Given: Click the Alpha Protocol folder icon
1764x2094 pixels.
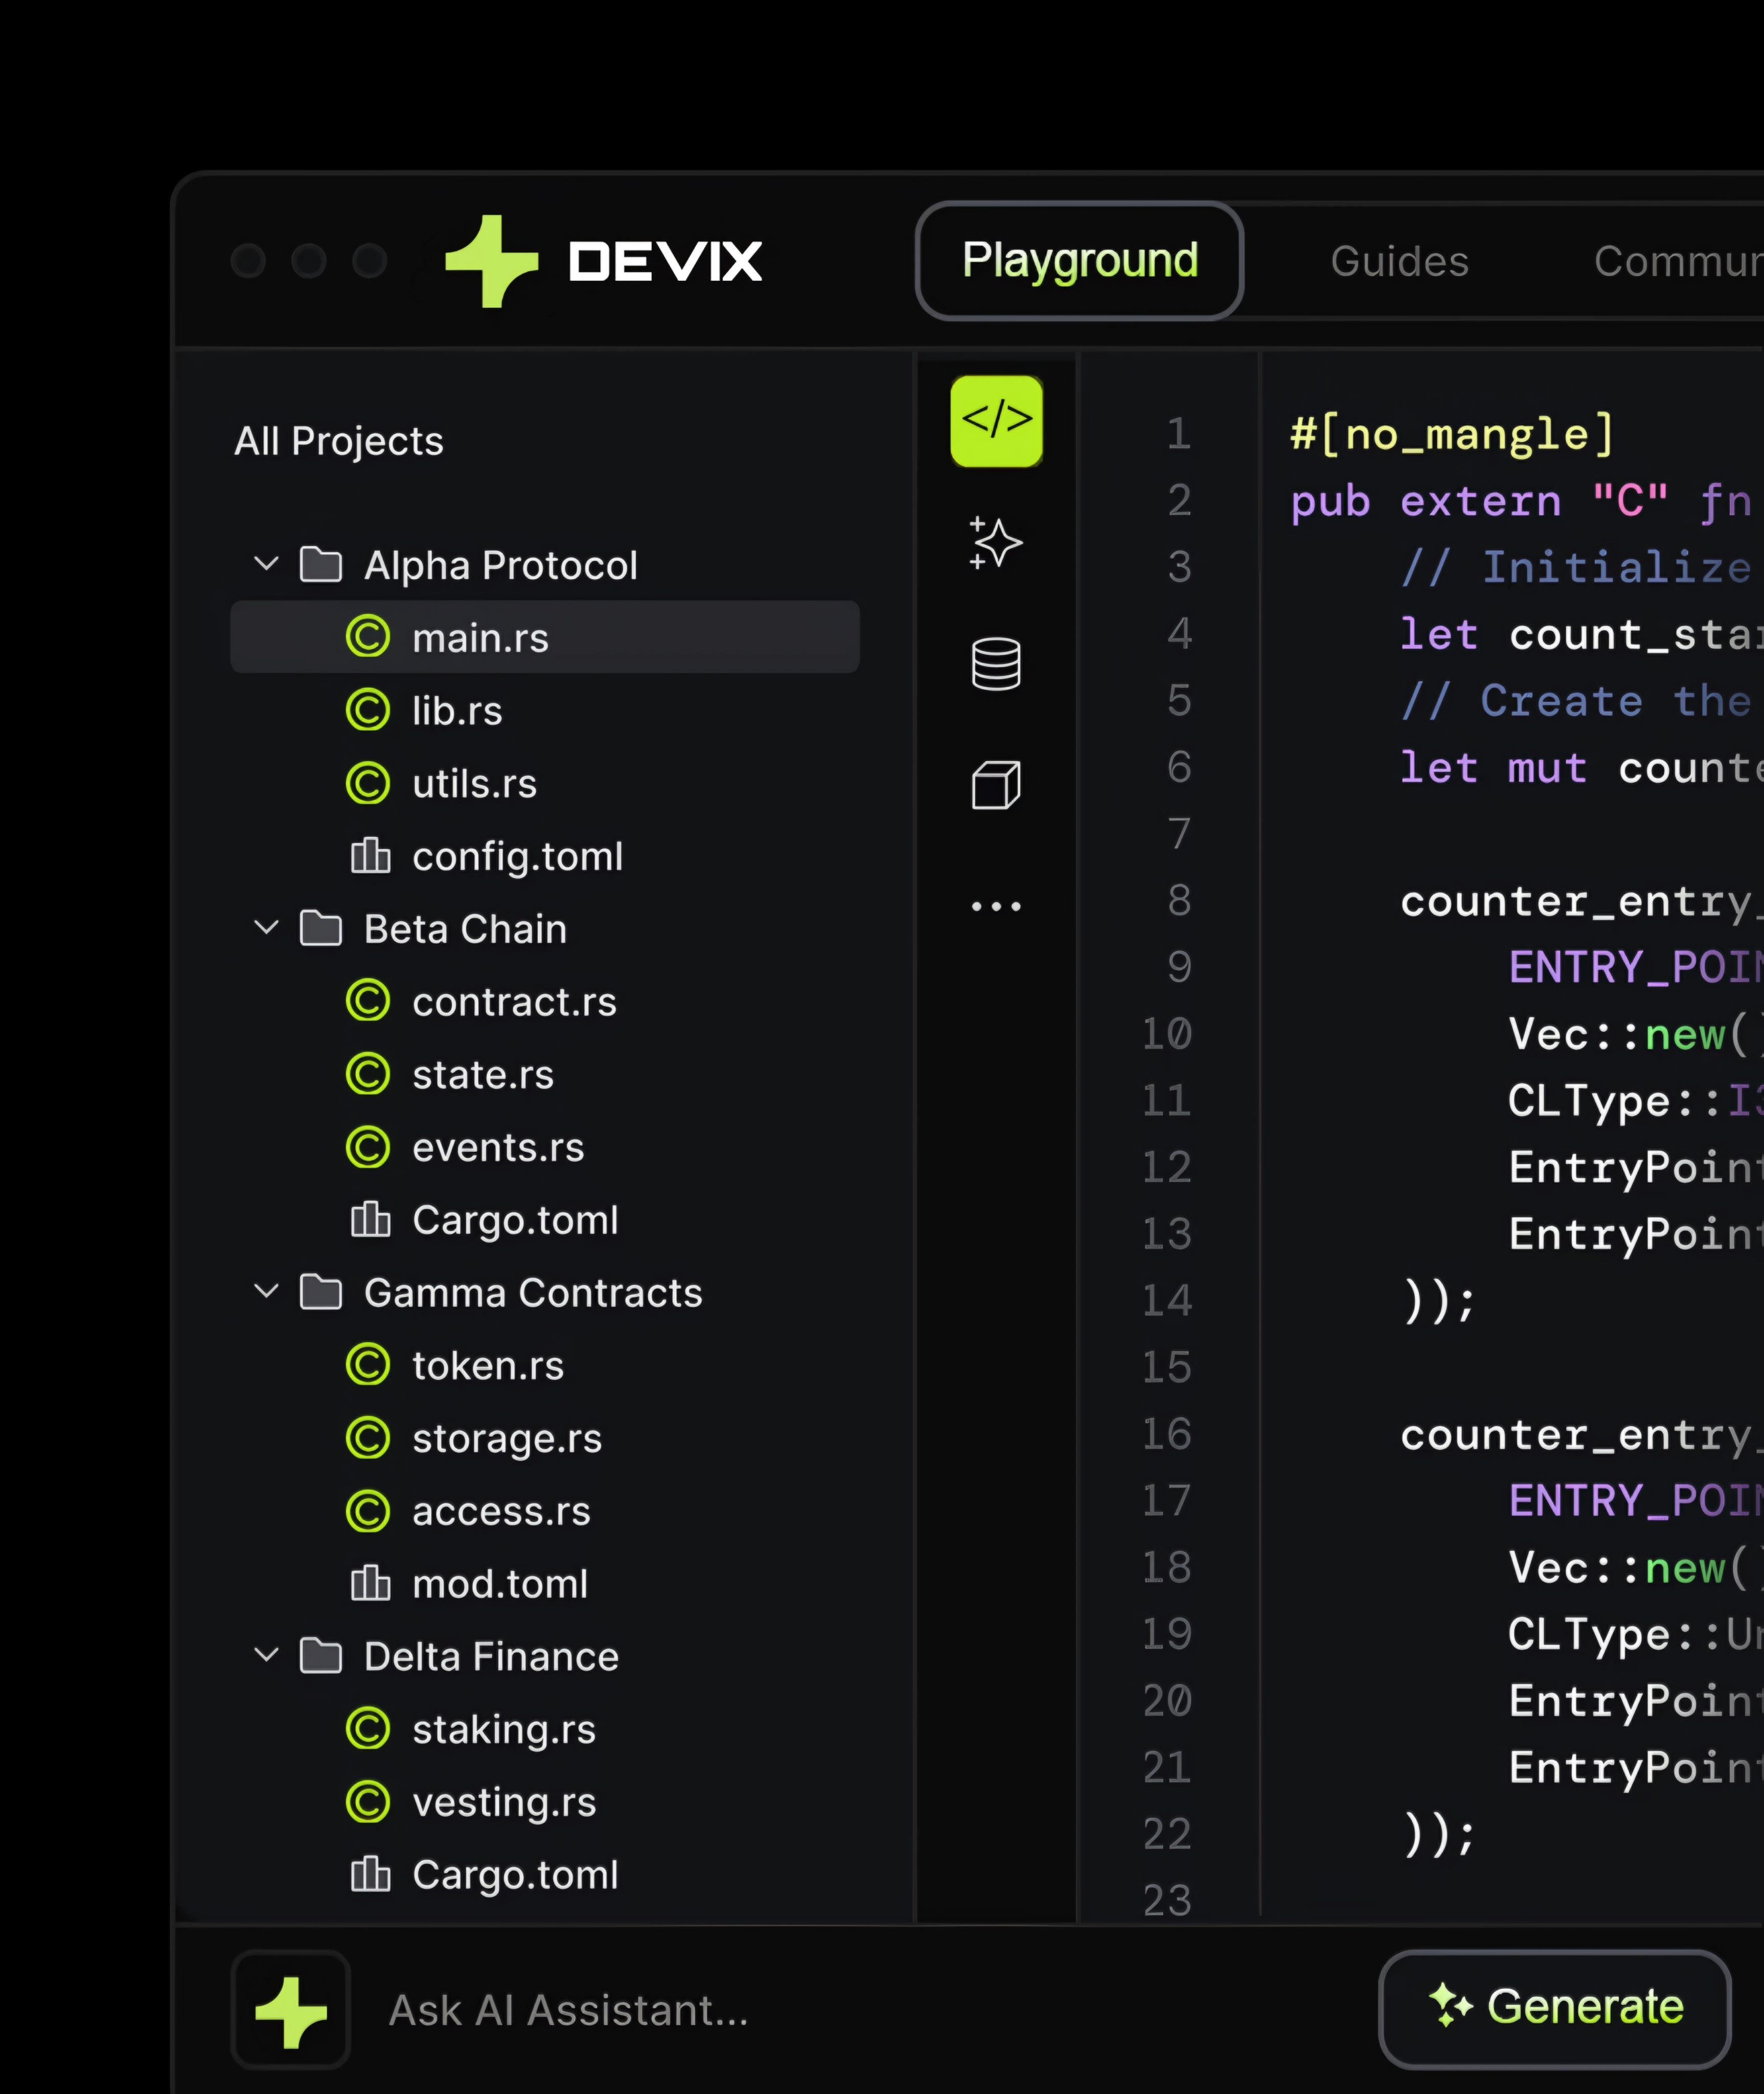Looking at the screenshot, I should coord(321,565).
